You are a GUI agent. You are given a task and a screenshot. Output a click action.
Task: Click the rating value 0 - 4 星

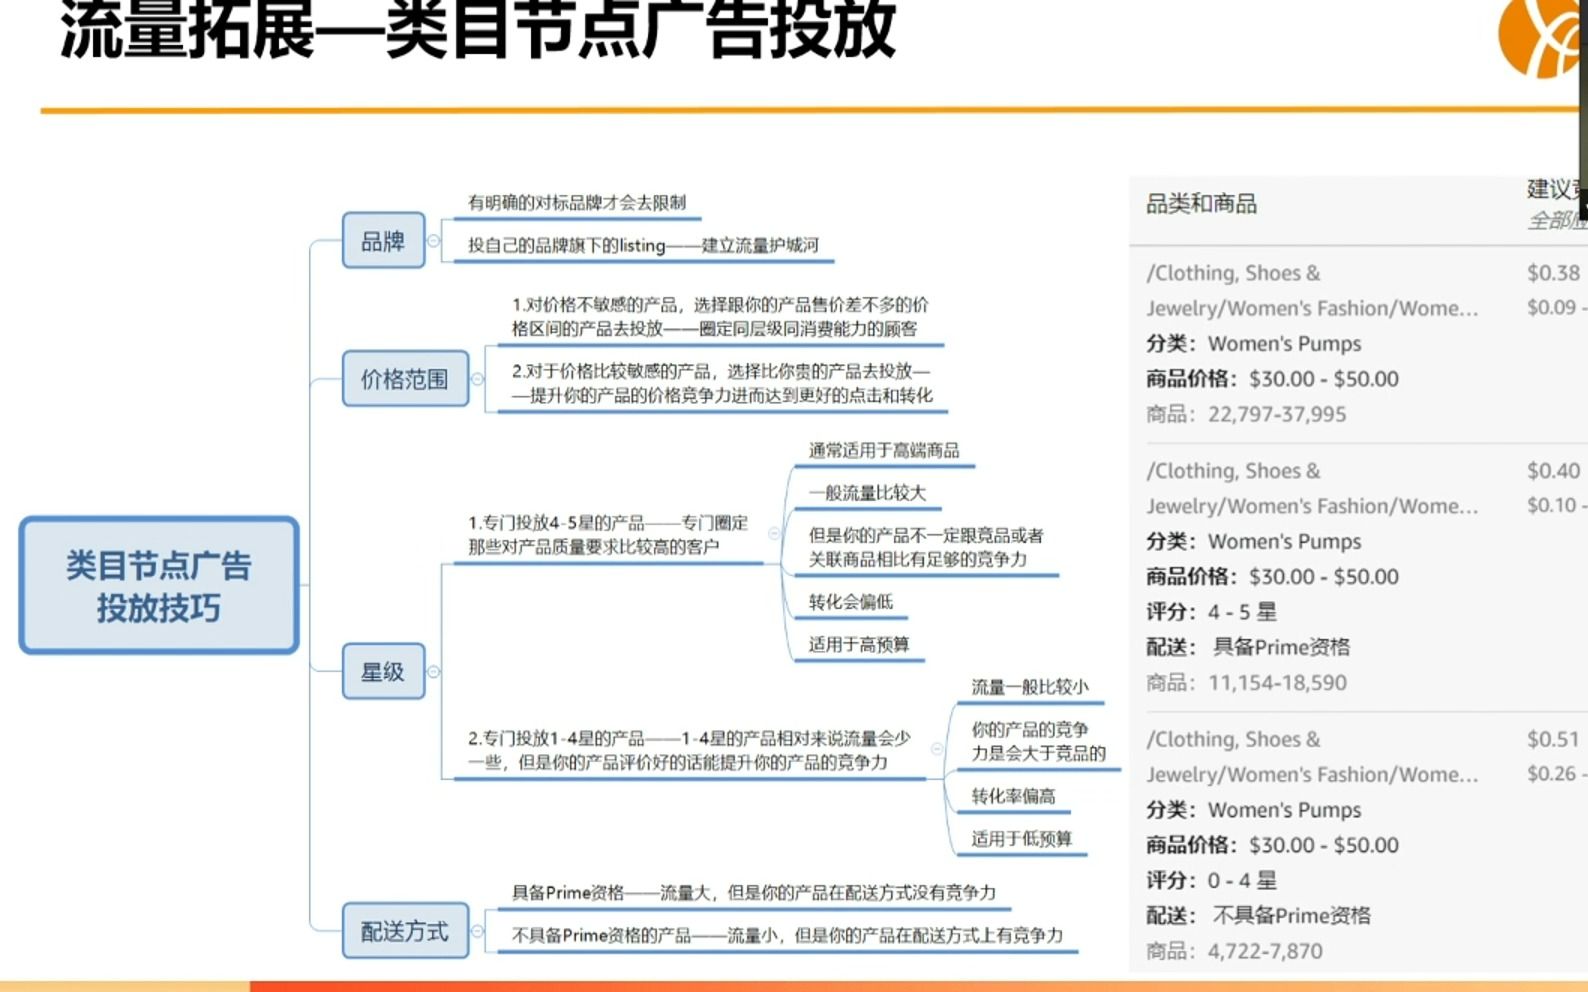point(1242,881)
